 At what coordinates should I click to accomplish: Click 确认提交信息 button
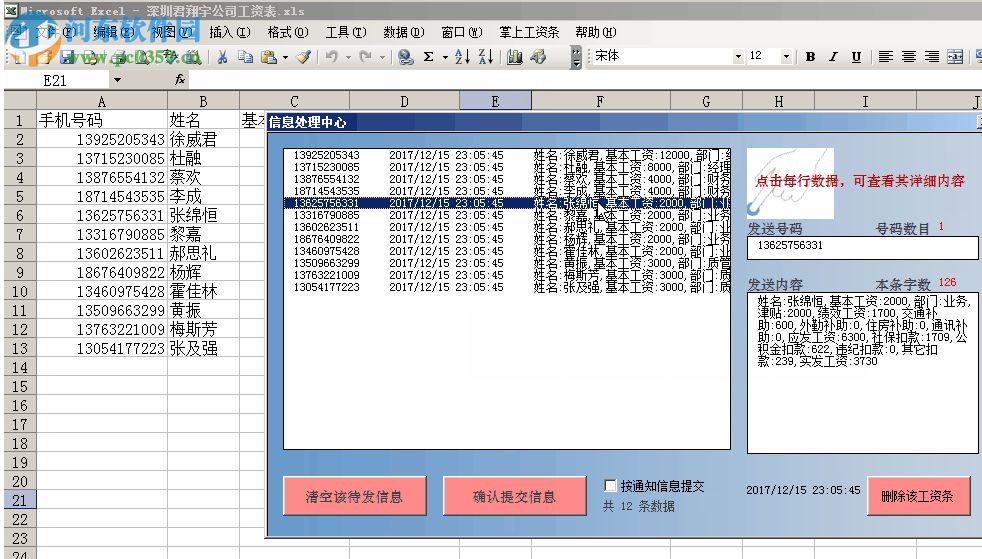point(514,496)
